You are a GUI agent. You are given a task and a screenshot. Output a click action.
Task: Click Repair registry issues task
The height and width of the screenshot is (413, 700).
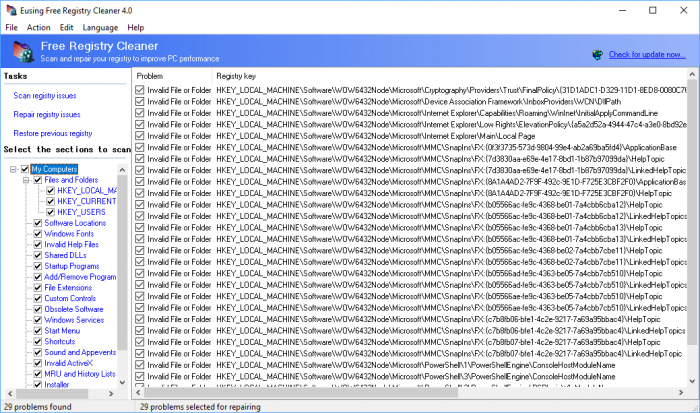click(x=47, y=115)
